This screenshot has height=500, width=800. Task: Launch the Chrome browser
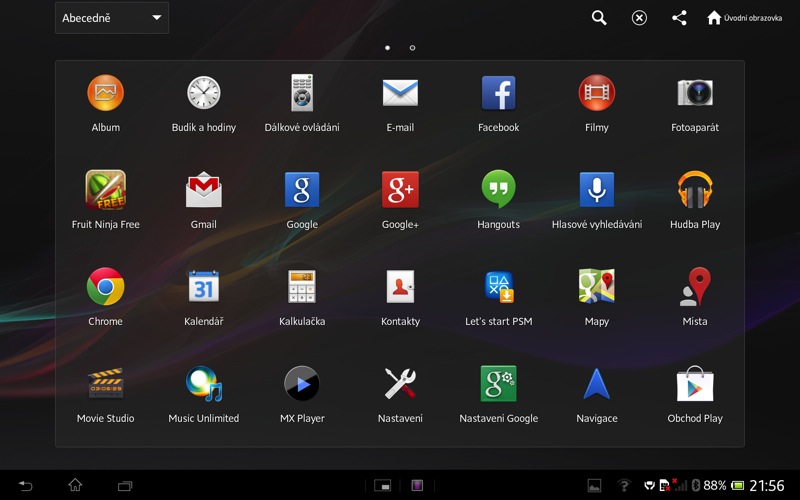pyautogui.click(x=106, y=287)
